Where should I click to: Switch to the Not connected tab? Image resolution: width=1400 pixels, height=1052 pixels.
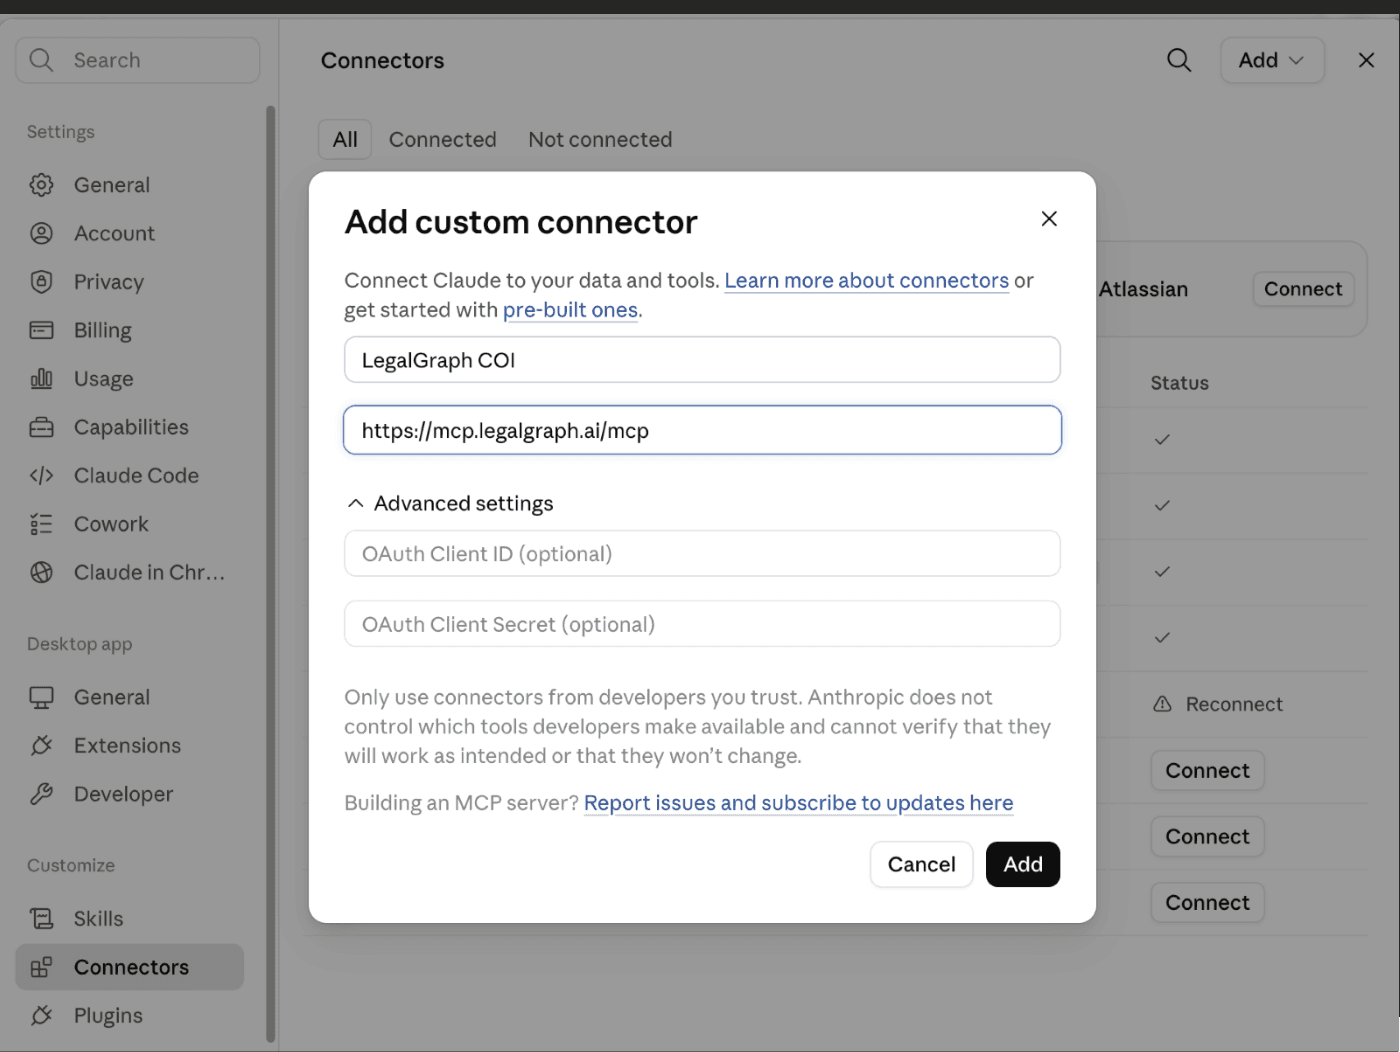click(600, 139)
